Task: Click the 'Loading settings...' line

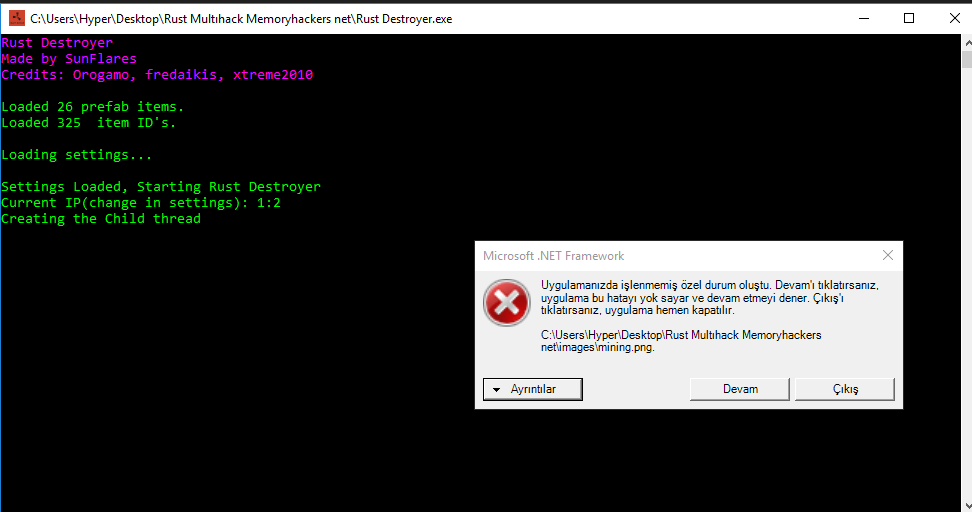Action: pos(77,155)
